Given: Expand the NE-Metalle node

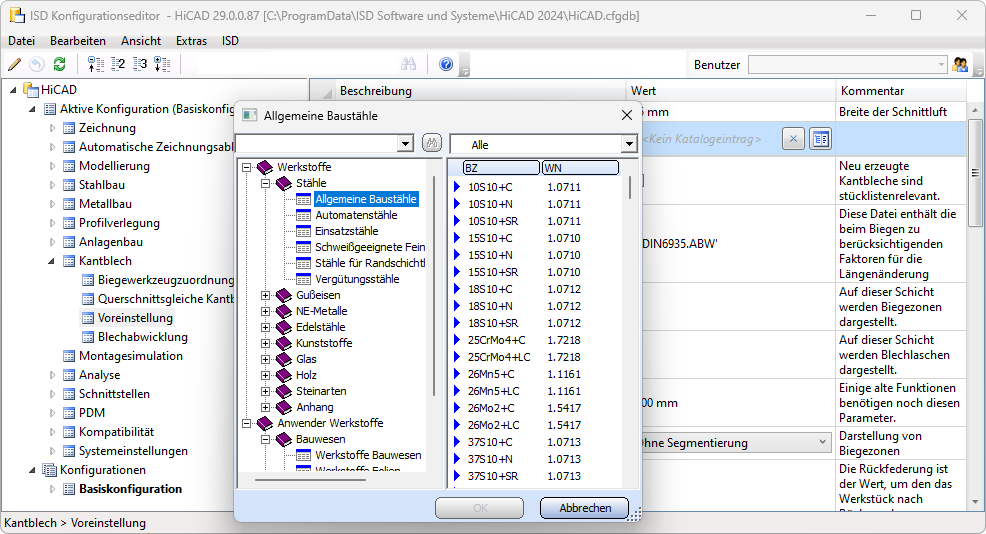Looking at the screenshot, I should tap(265, 311).
